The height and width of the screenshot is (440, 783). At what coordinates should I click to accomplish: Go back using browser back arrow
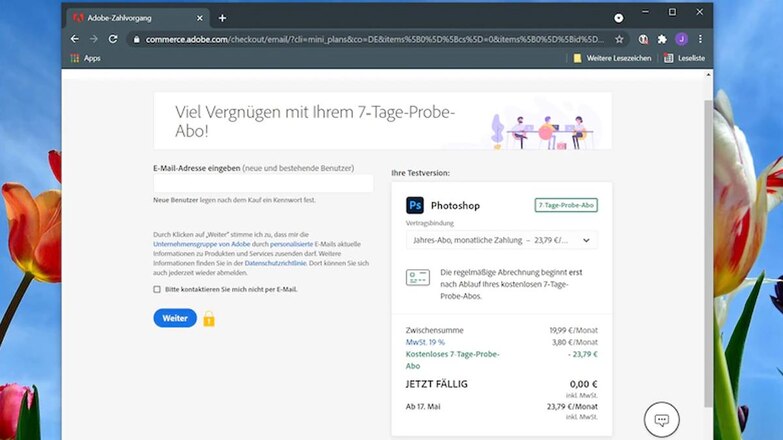click(x=75, y=39)
